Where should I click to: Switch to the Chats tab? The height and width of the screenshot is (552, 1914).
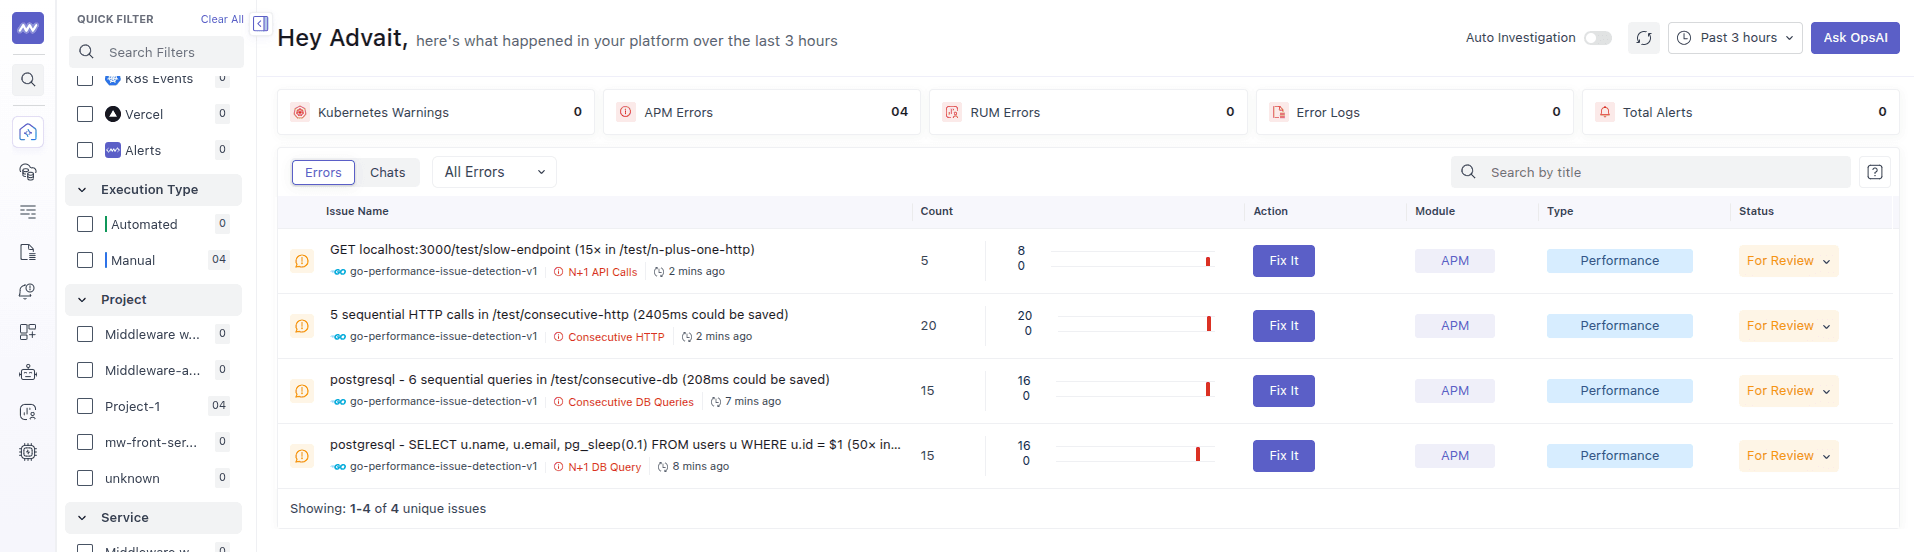tap(388, 172)
